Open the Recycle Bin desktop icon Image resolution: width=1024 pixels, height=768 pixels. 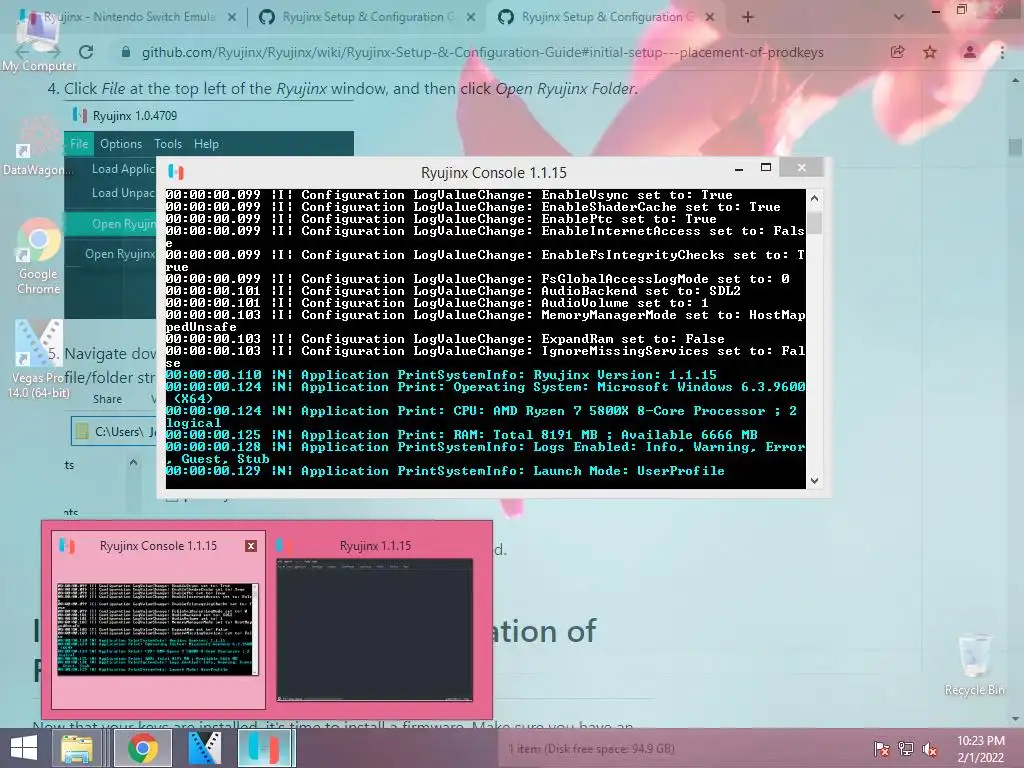tap(974, 664)
